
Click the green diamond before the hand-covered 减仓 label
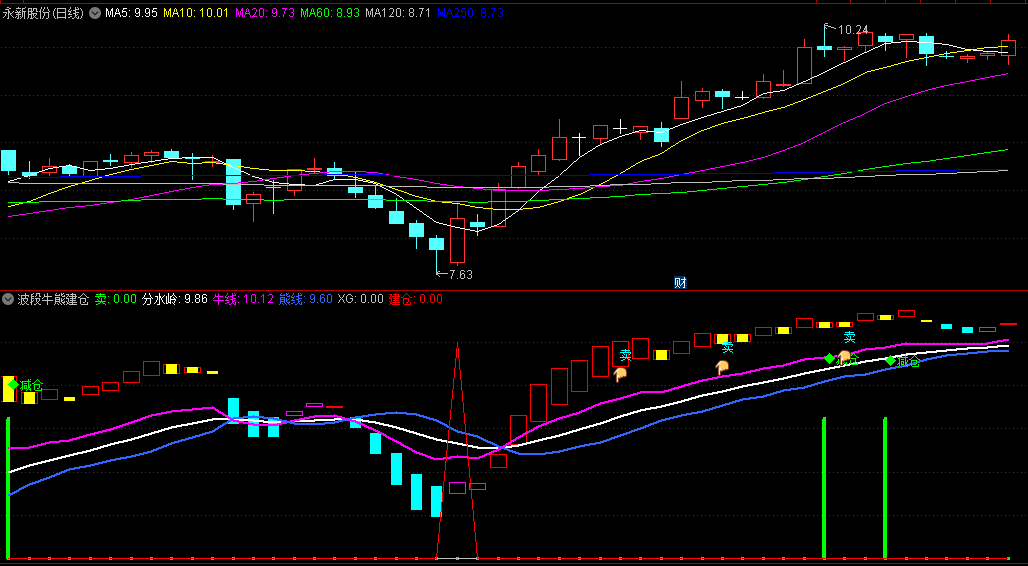829,358
